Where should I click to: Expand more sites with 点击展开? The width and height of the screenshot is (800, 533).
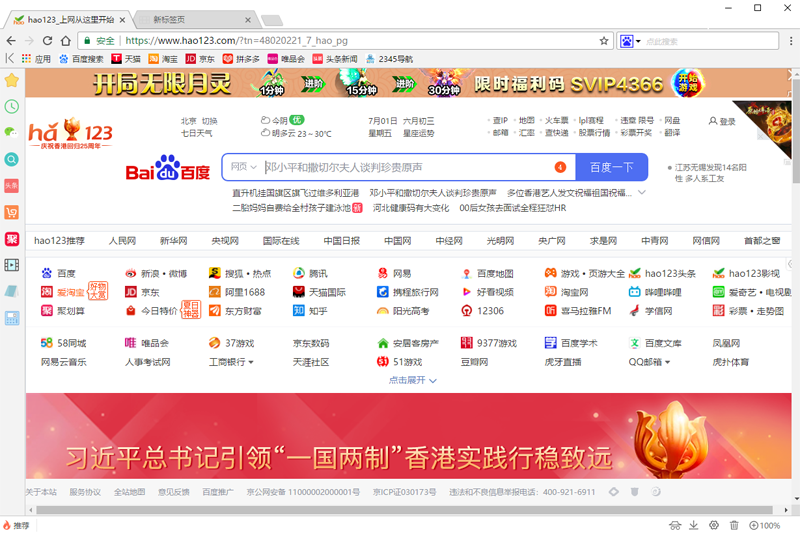(x=412, y=380)
